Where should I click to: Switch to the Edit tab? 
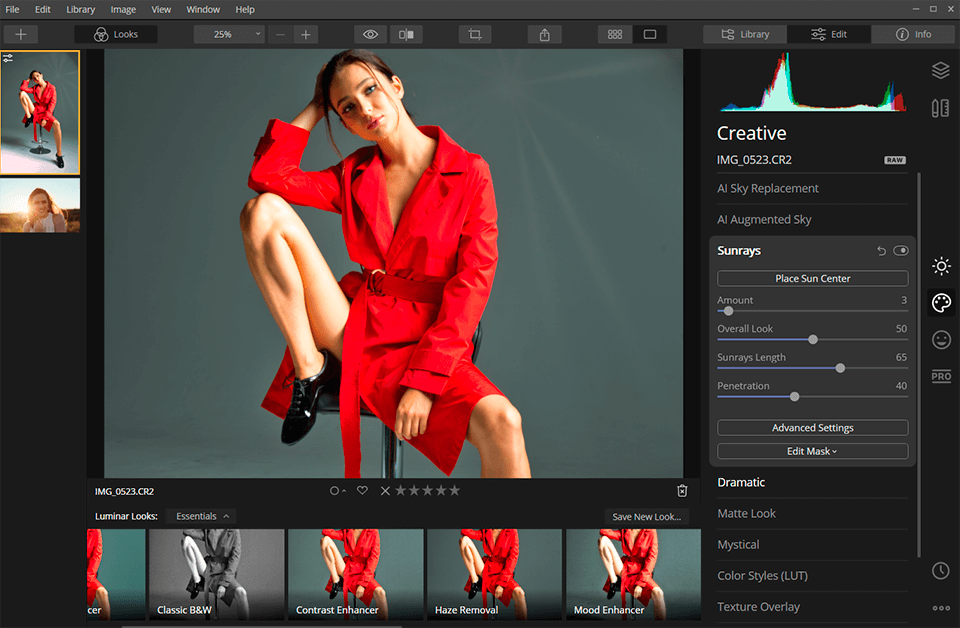click(828, 33)
